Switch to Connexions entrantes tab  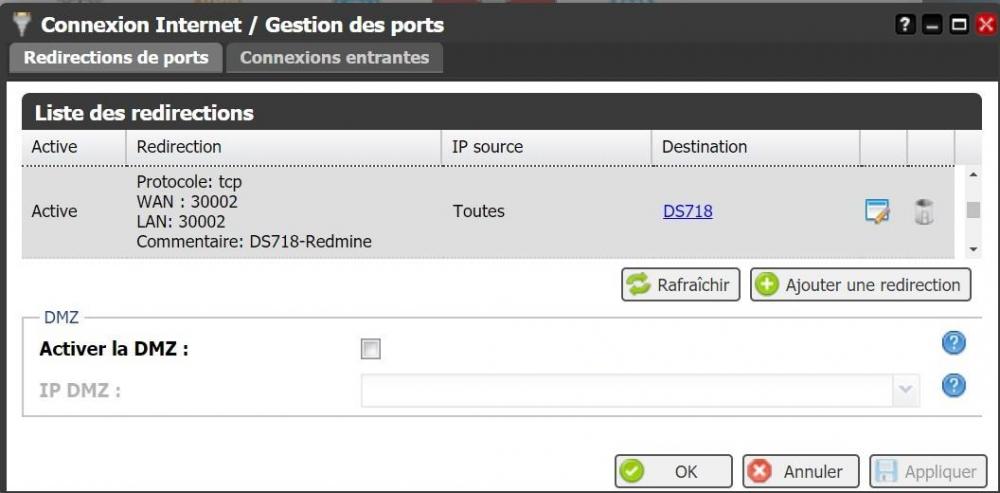click(x=334, y=58)
